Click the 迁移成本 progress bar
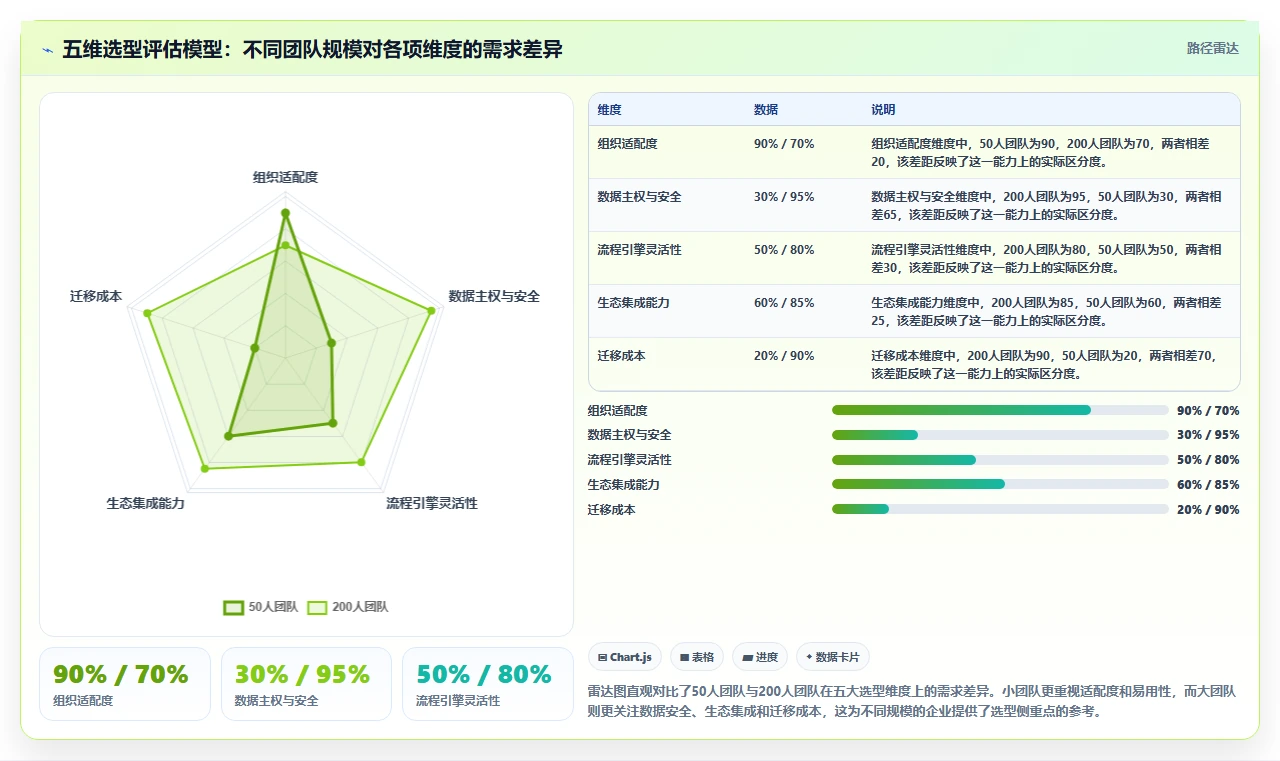Viewport: 1280px width, 761px height. point(1000,509)
